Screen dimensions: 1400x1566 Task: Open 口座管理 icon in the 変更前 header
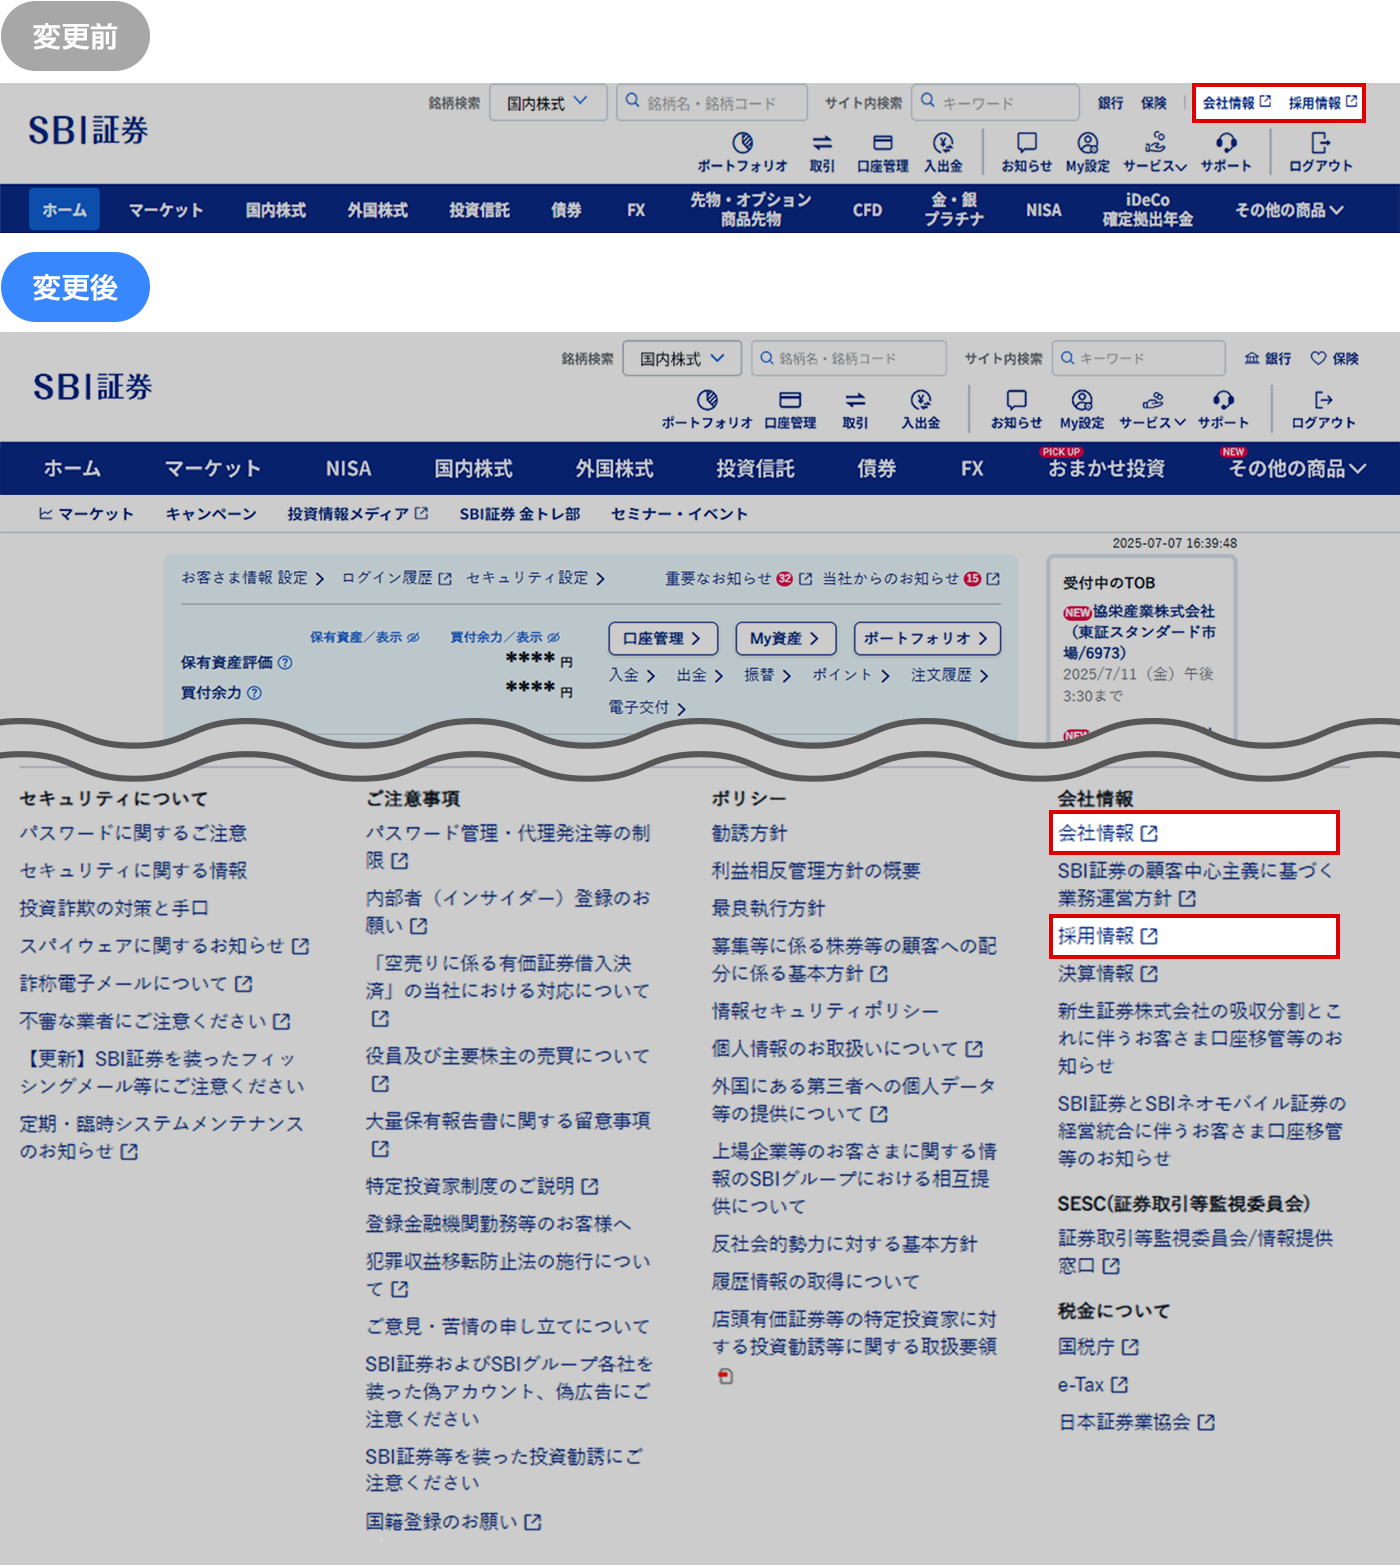882,143
